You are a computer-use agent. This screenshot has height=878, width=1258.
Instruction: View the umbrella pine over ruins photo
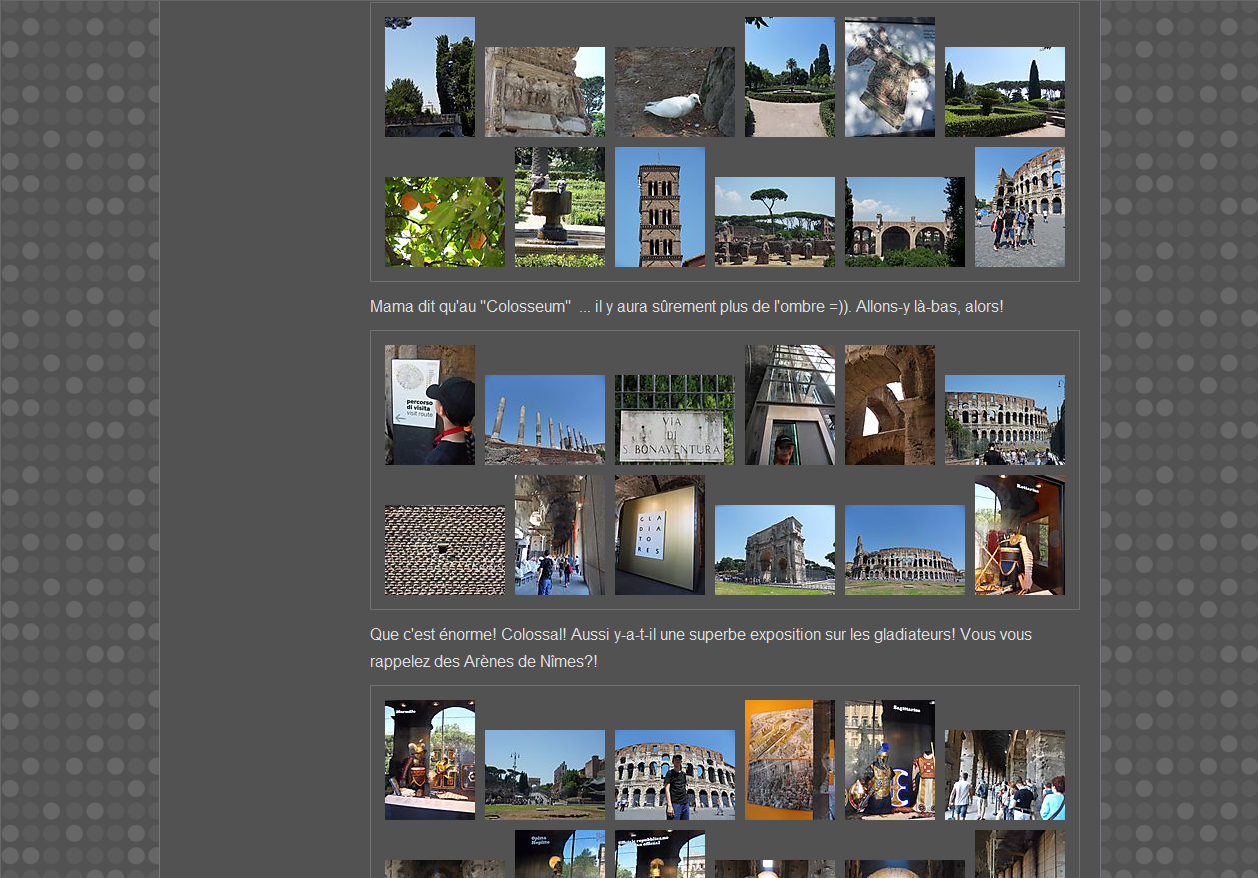(774, 222)
